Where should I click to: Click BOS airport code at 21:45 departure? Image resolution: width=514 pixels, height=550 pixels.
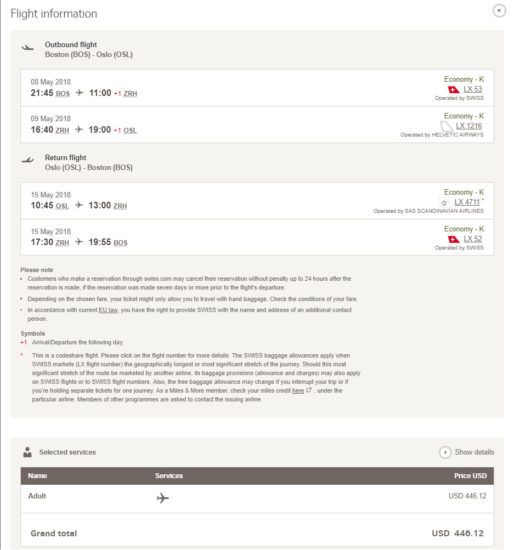pyautogui.click(x=63, y=94)
